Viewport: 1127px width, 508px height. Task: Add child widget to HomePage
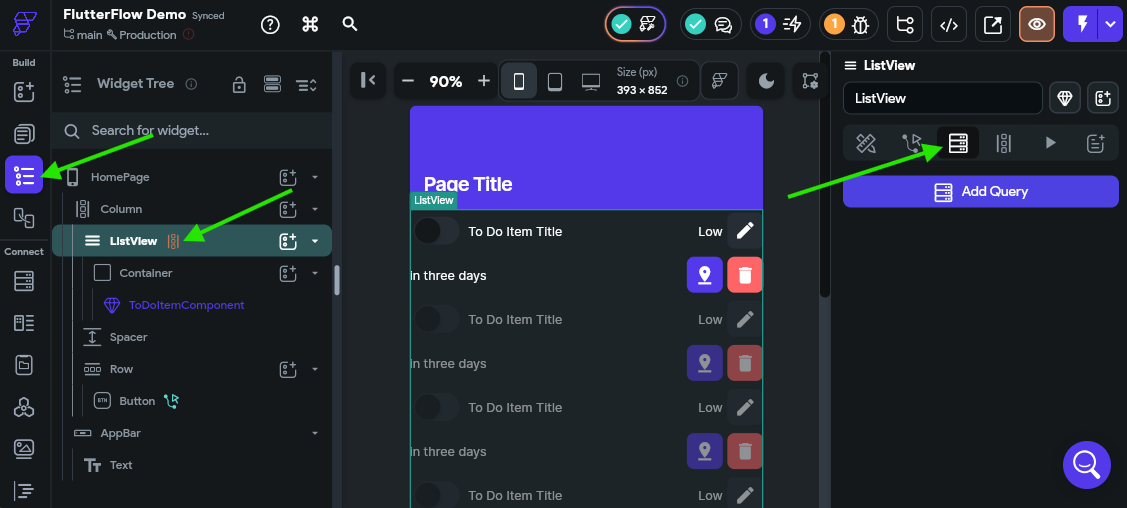[x=288, y=177]
